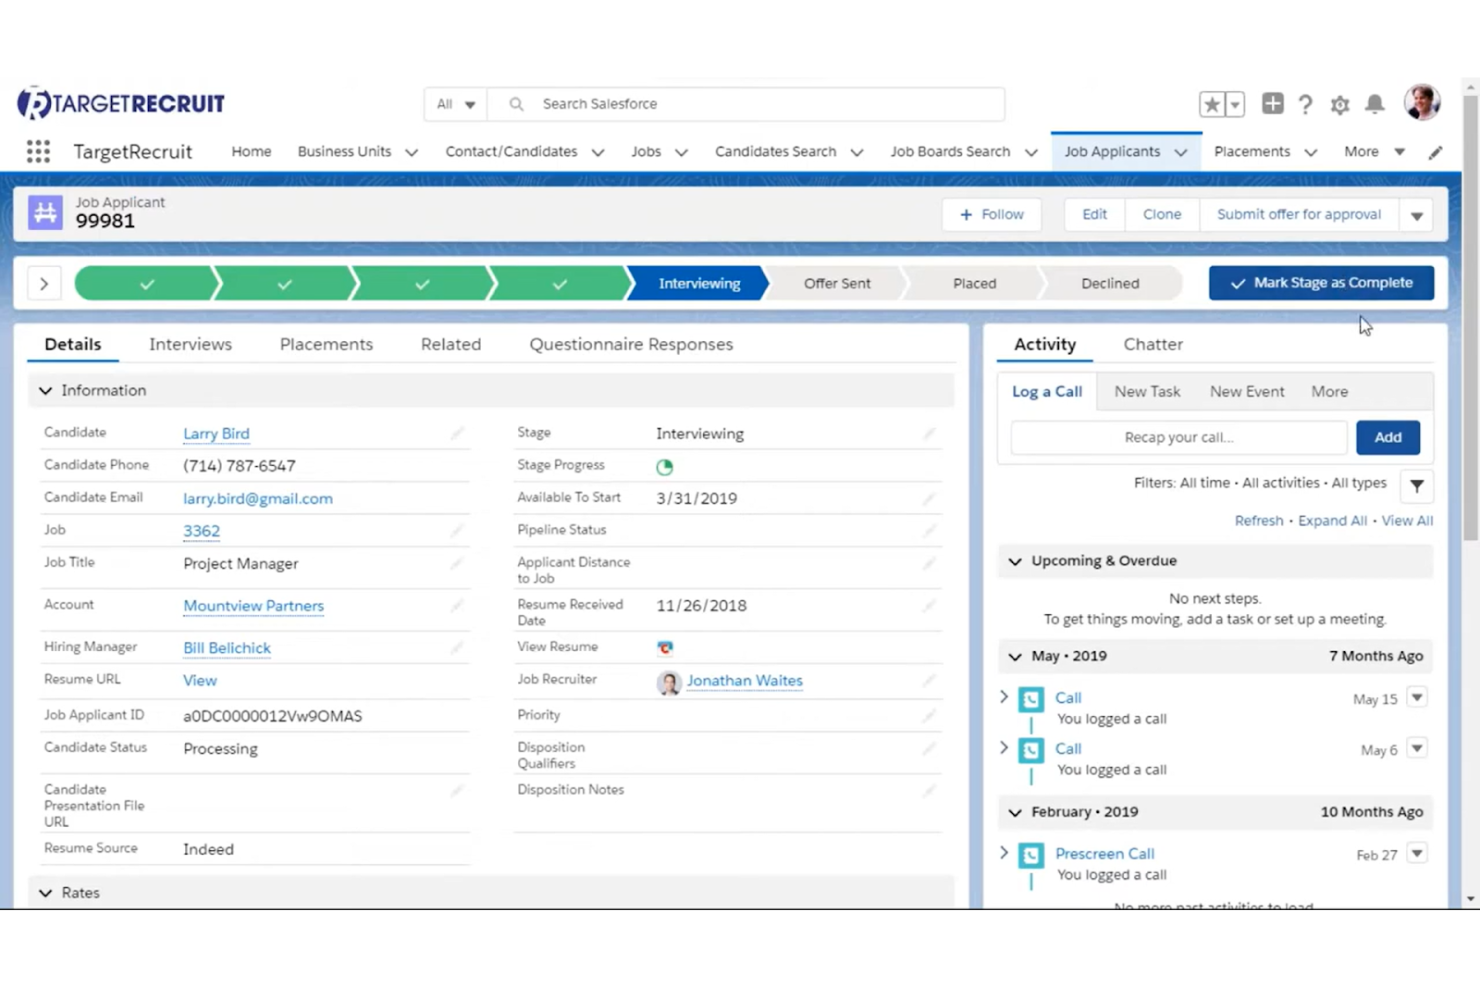This screenshot has width=1480, height=987.
Task: Open the Contact/Candidates nav dropdown arrow
Action: coord(598,152)
